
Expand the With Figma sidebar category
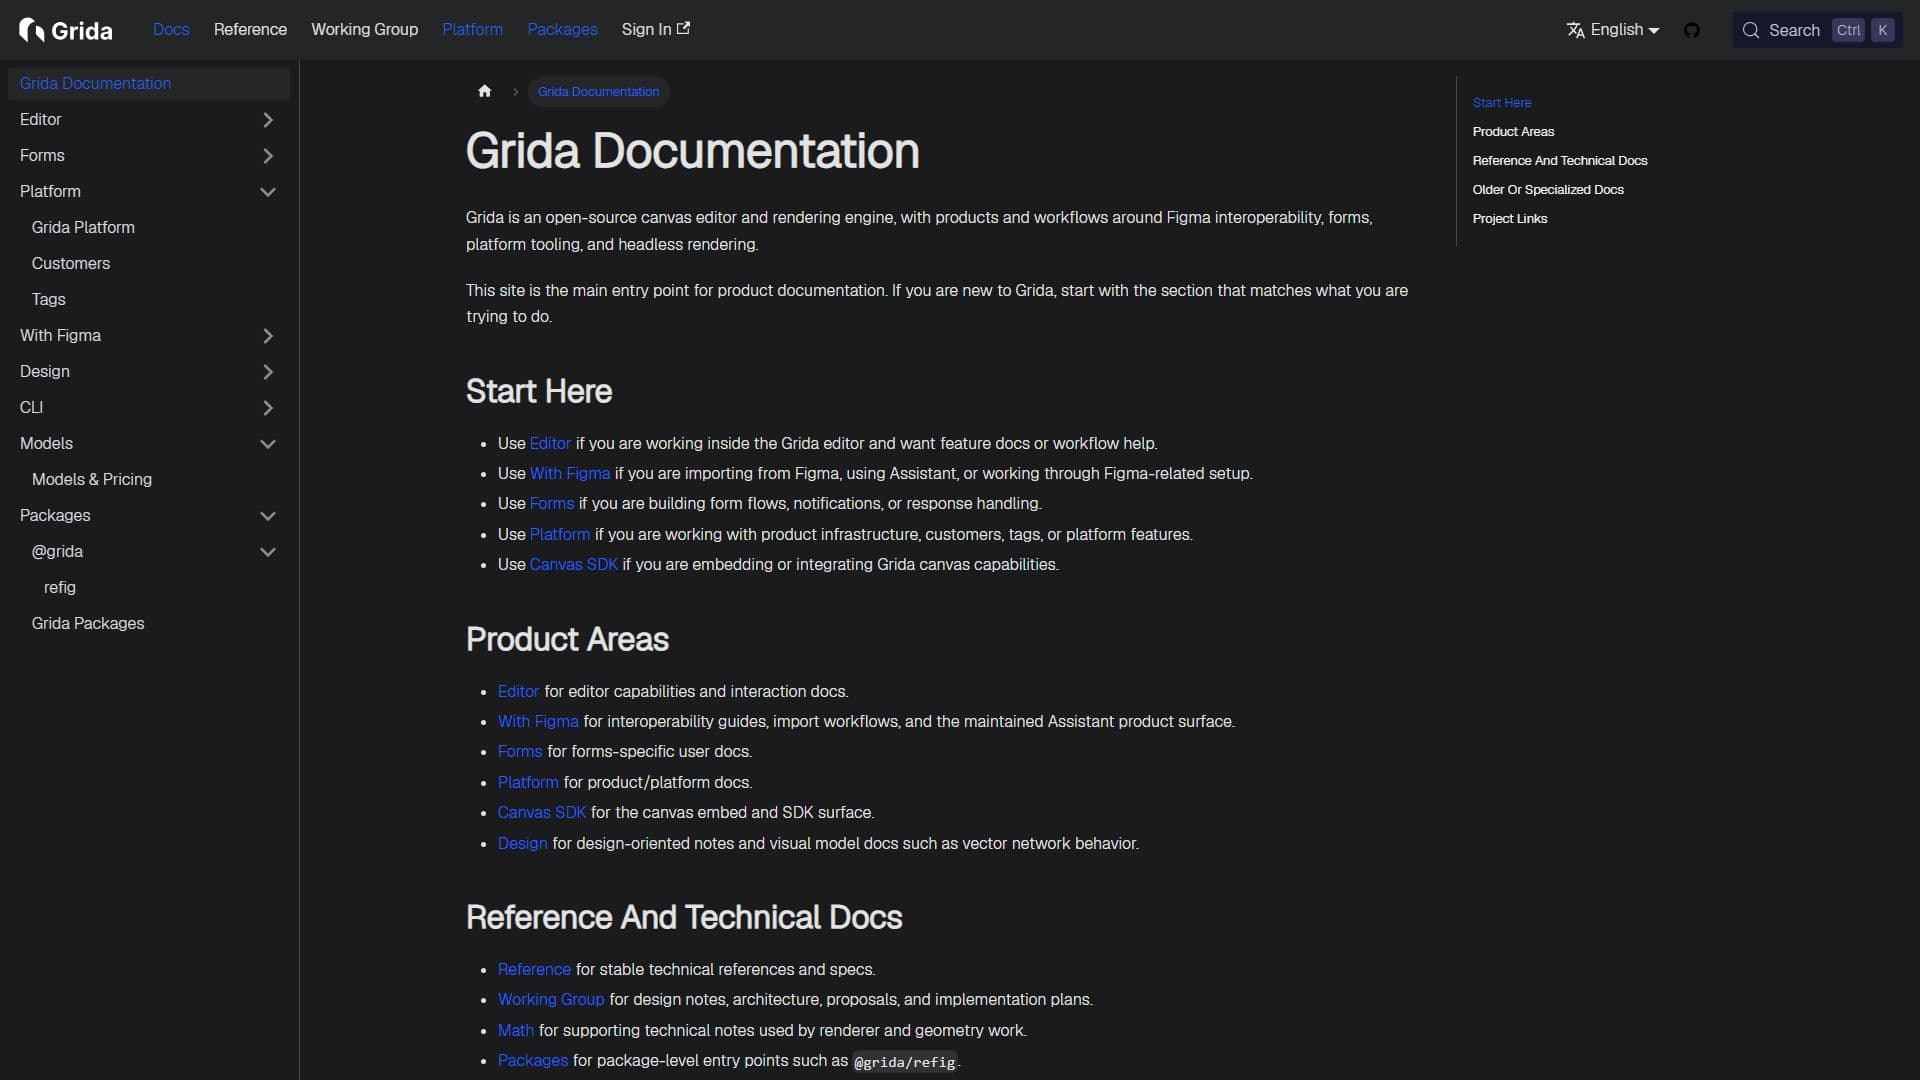267,336
